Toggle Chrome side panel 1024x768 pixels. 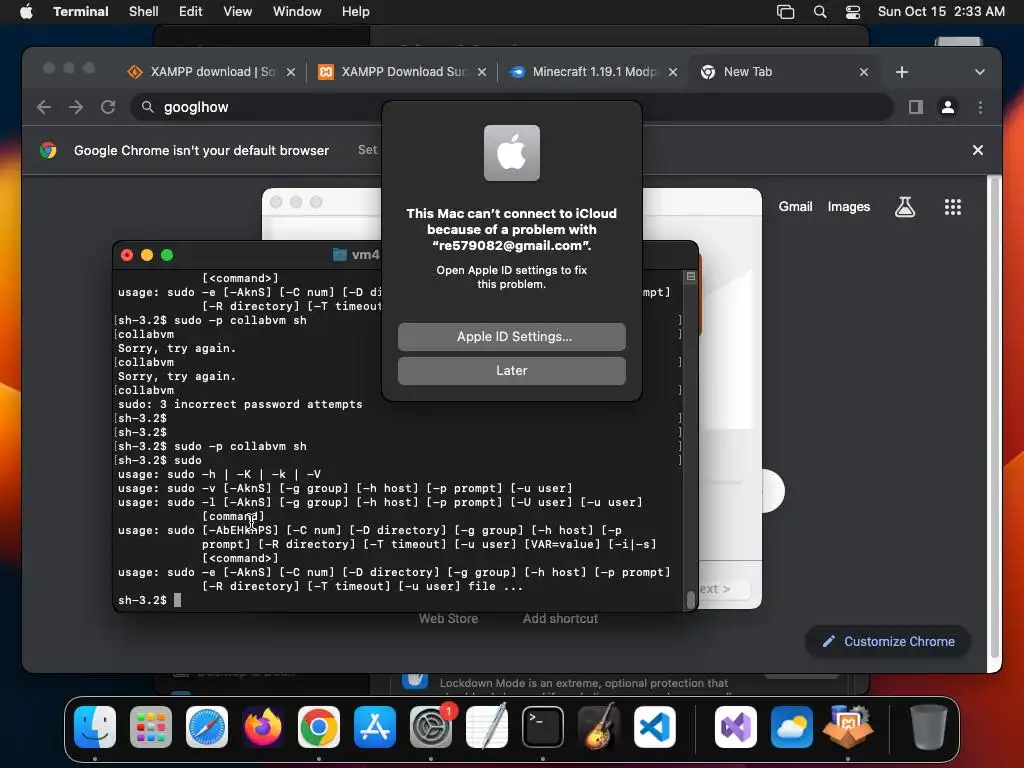click(916, 107)
